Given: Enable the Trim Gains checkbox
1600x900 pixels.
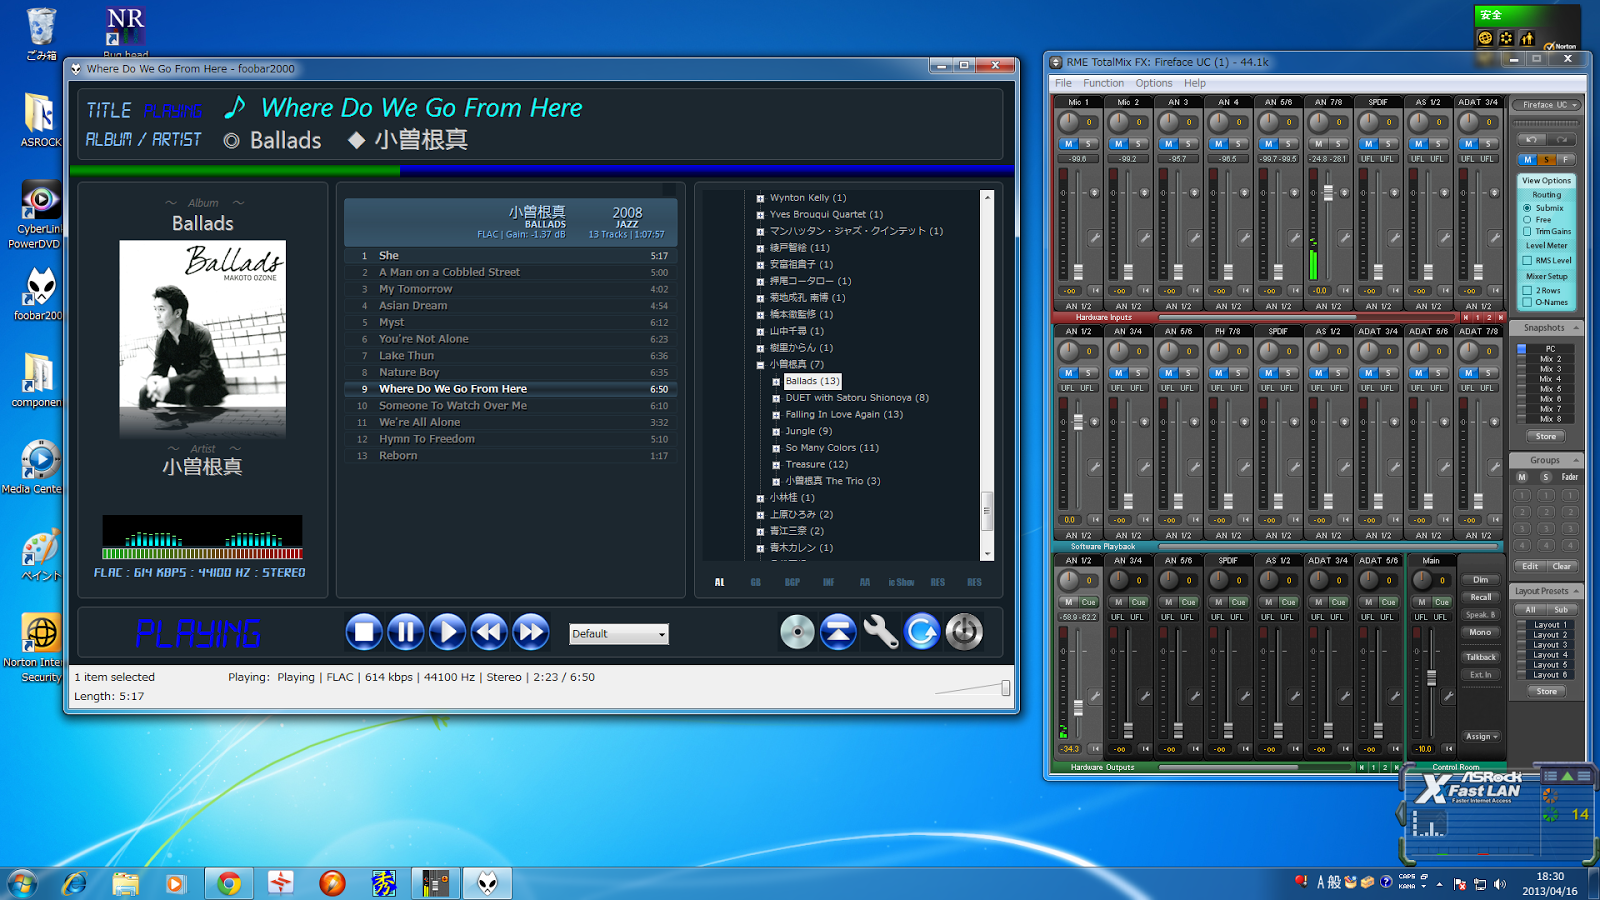Looking at the screenshot, I should pos(1527,232).
